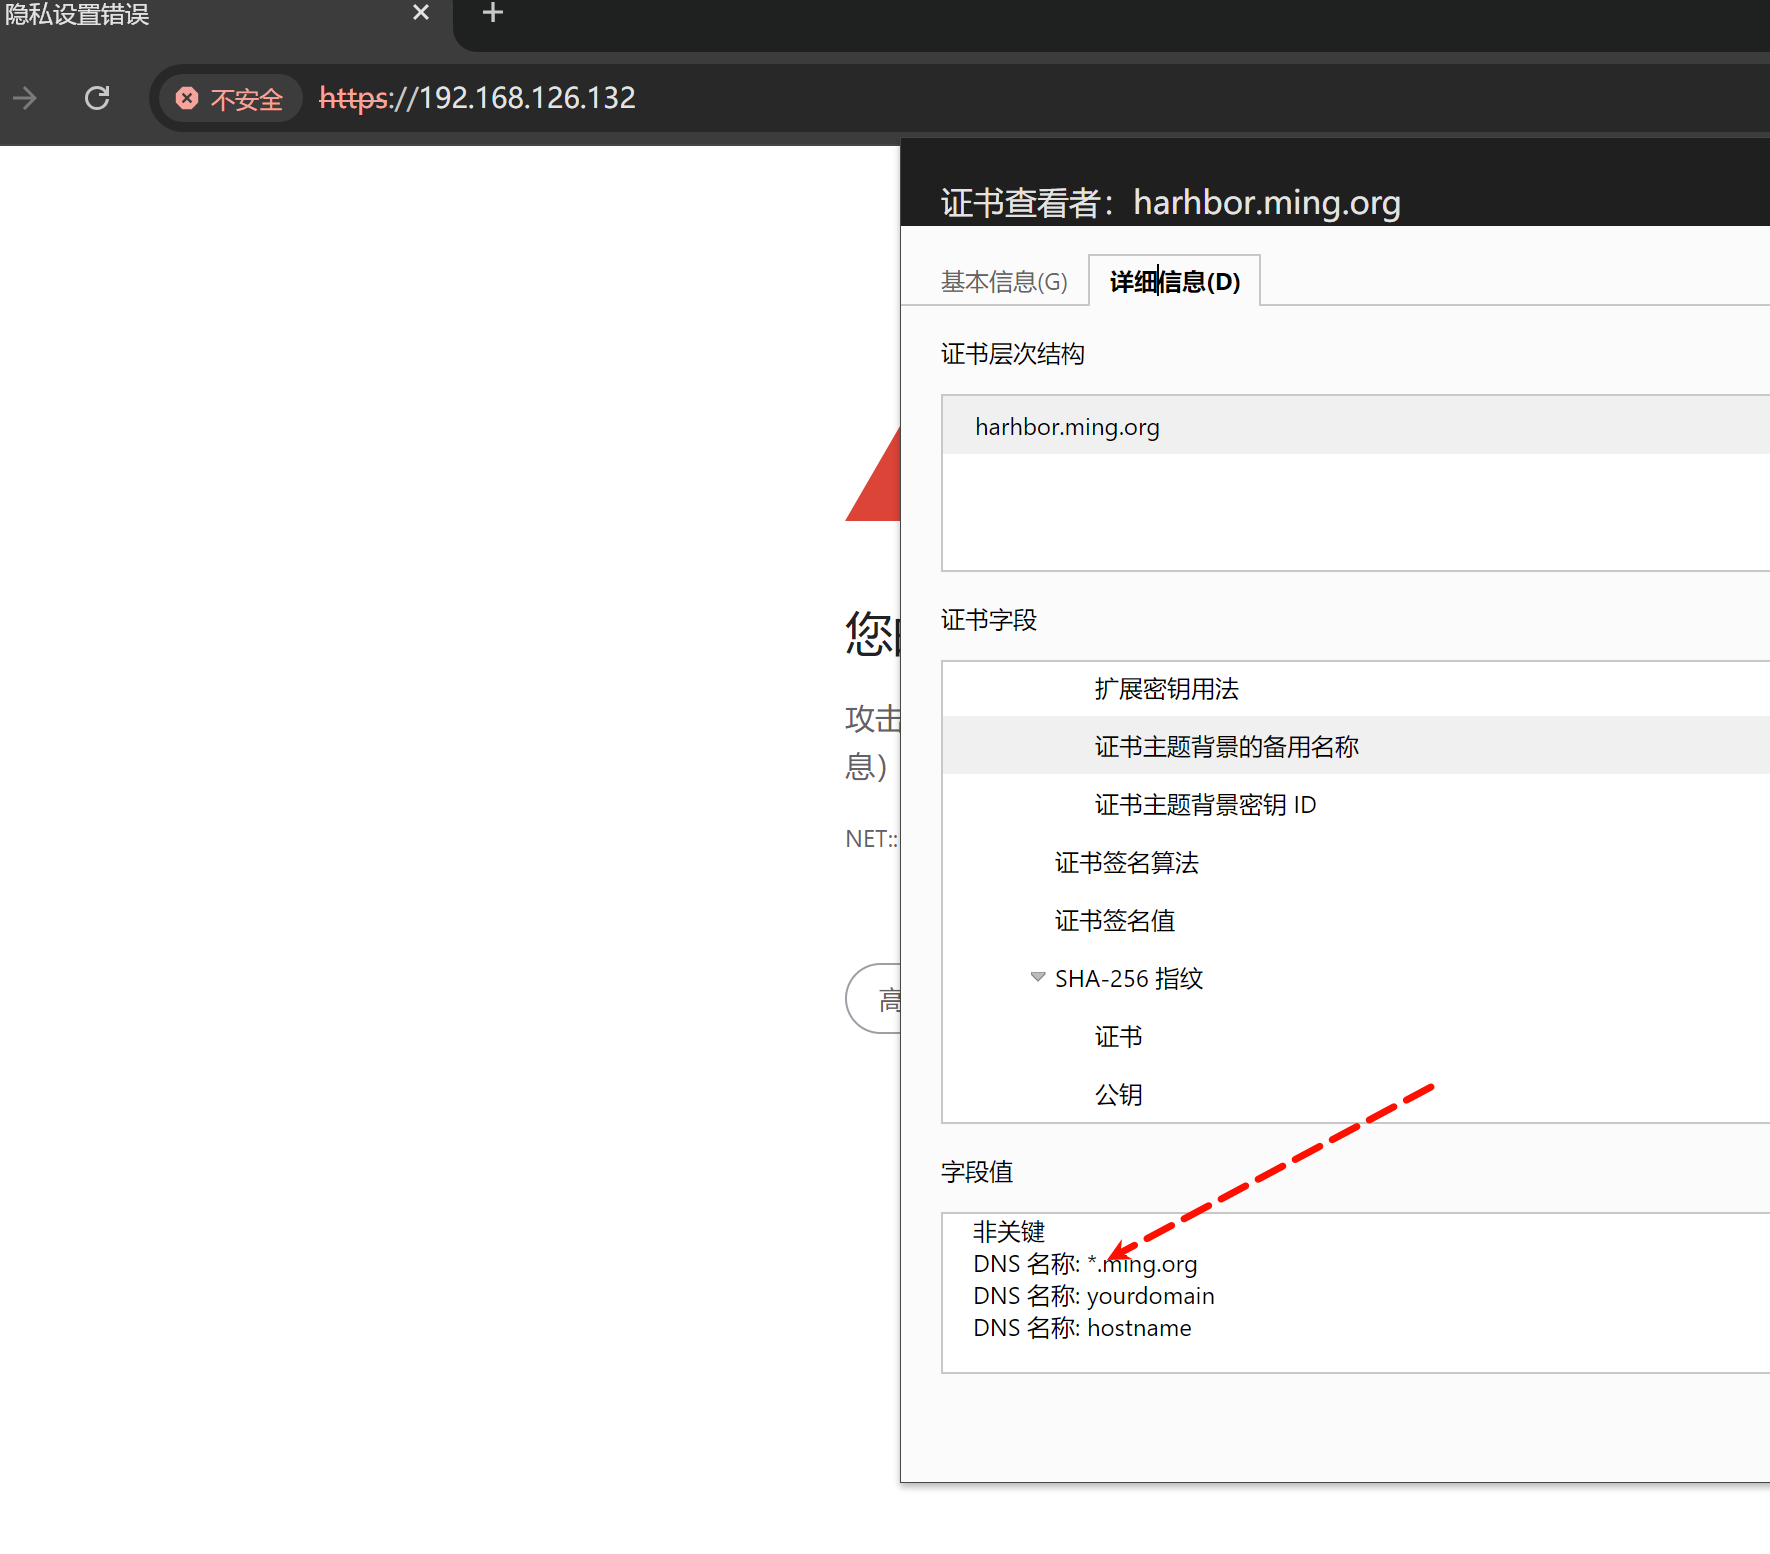
Task: Select the 证书签名值 field
Action: 1114,921
